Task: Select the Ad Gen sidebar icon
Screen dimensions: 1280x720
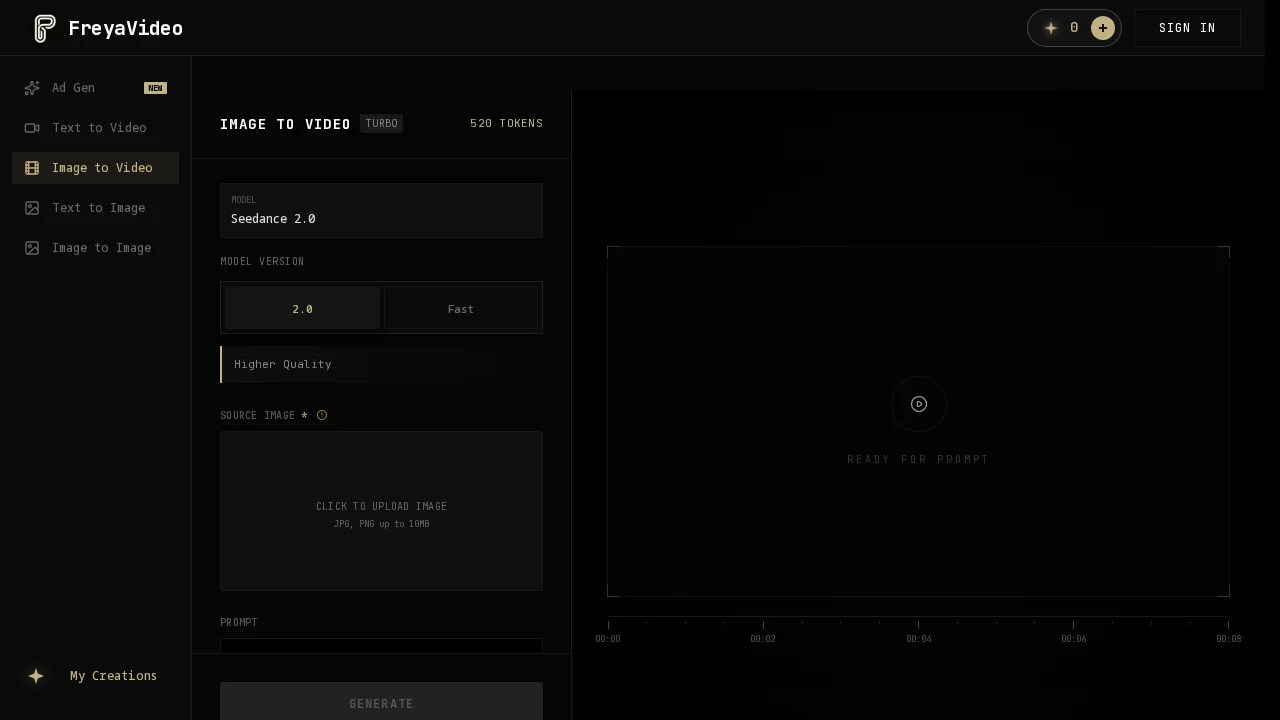Action: point(32,88)
